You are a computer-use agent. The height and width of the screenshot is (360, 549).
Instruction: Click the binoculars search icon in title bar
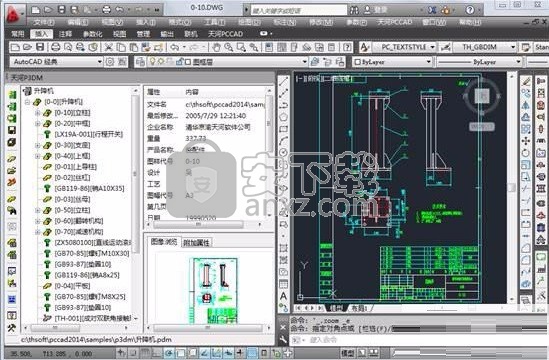[354, 10]
